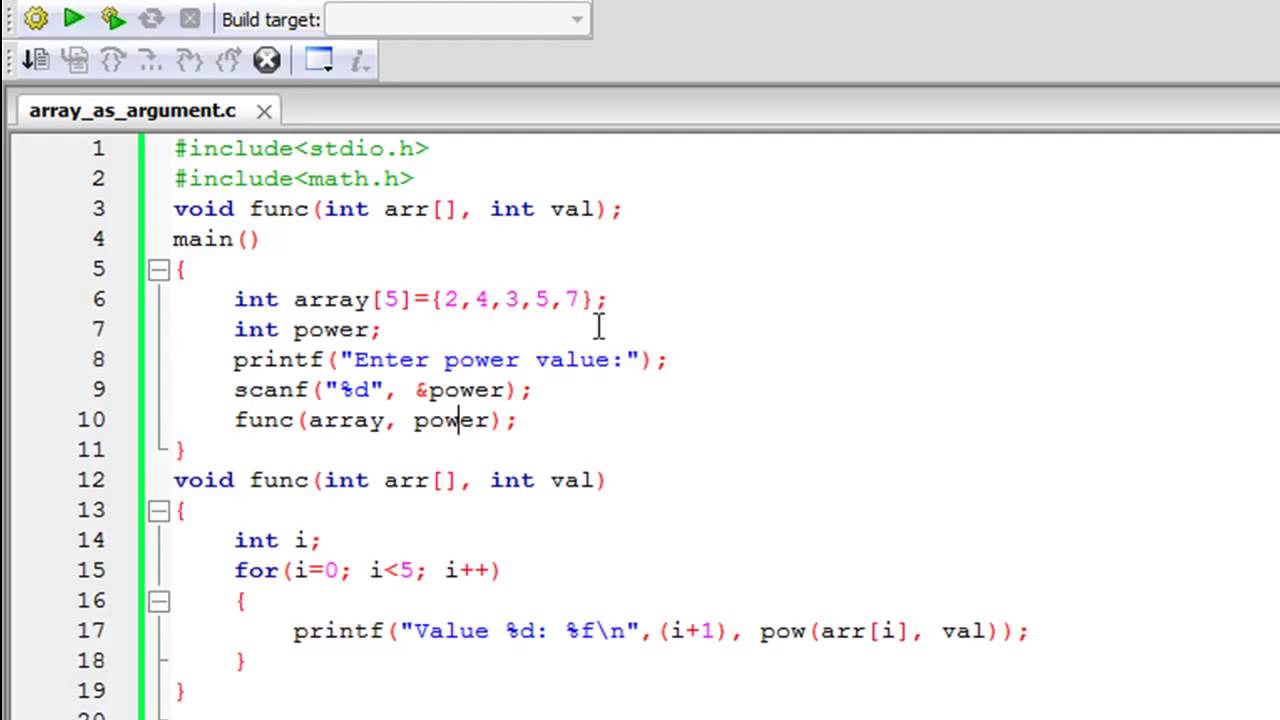Click the main() text on line 4
Viewport: 1280px width, 720px height.
pos(216,239)
